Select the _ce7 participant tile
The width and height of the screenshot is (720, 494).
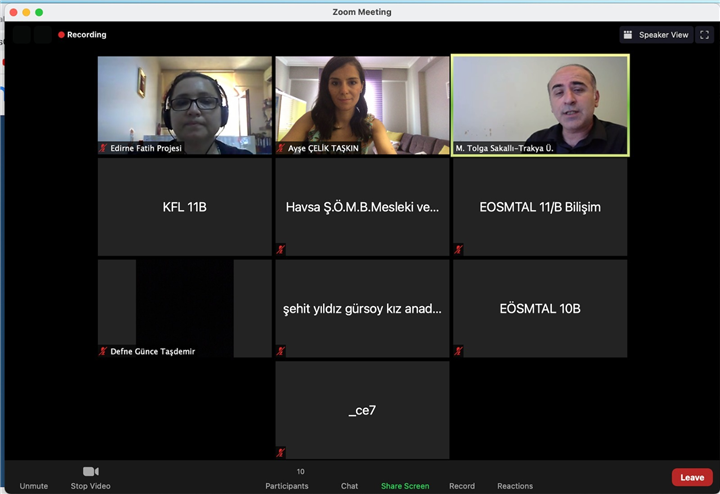362,410
